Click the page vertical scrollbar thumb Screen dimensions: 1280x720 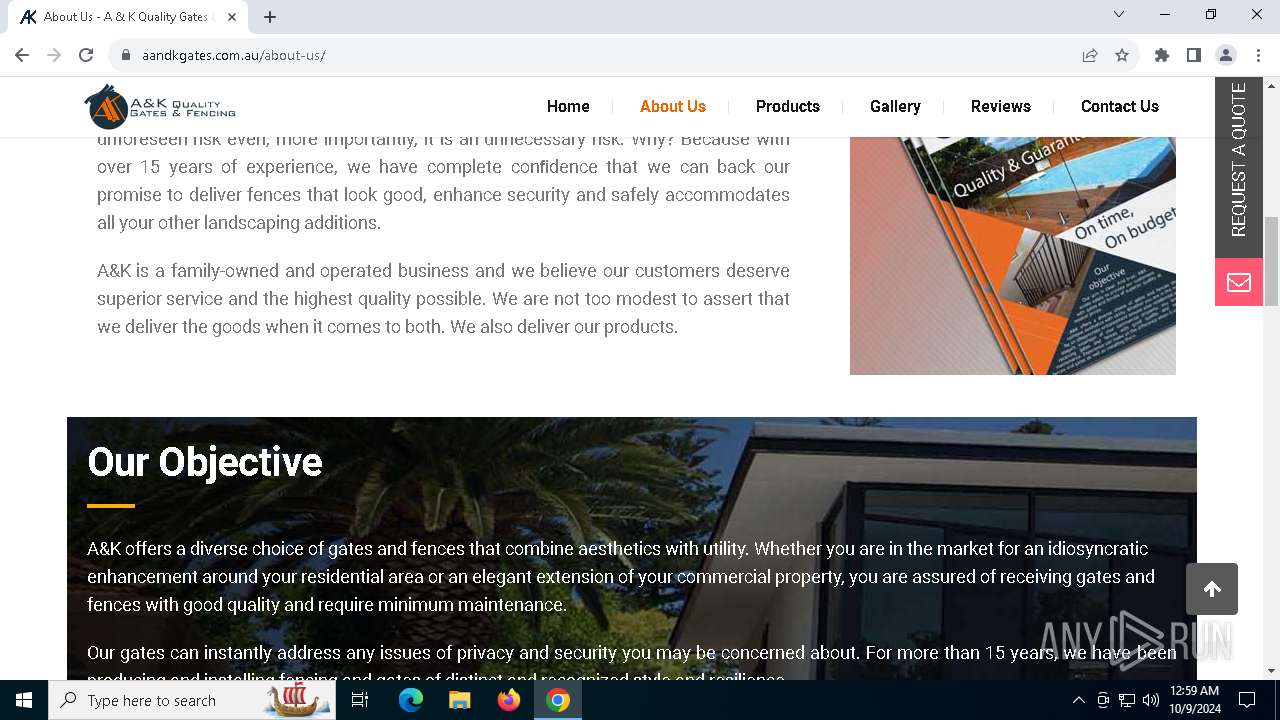click(1272, 261)
